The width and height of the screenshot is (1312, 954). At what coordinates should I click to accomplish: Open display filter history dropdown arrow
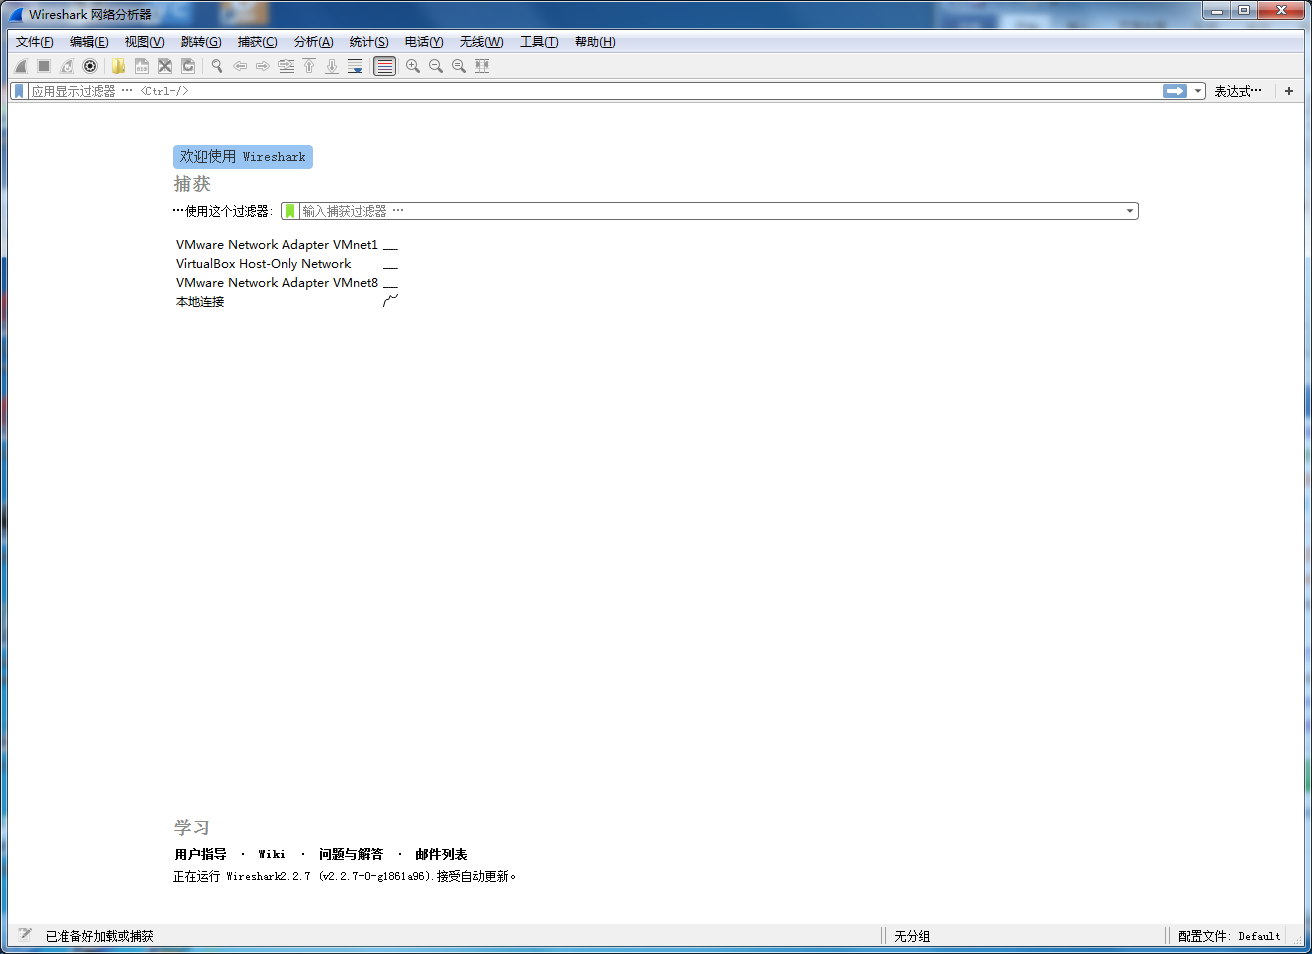point(1198,91)
